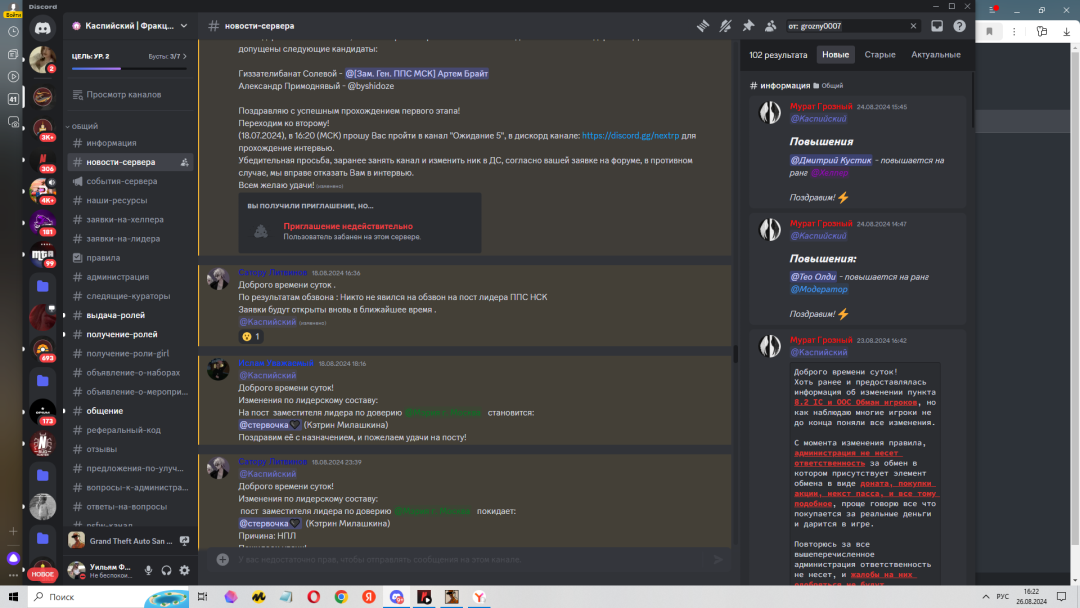Screen dimensions: 1080x608
Task: Click the Windows taskbar Поиск search box
Action: tap(107, 597)
